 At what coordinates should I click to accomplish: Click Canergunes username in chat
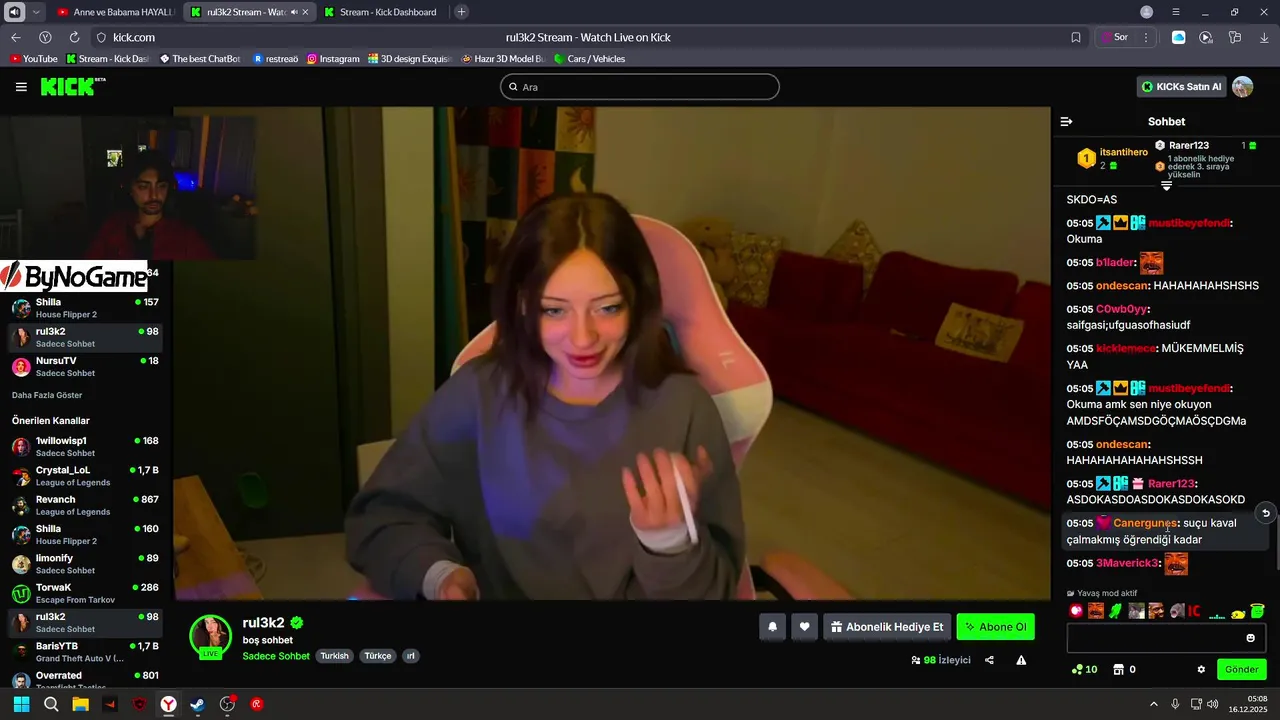click(1145, 523)
